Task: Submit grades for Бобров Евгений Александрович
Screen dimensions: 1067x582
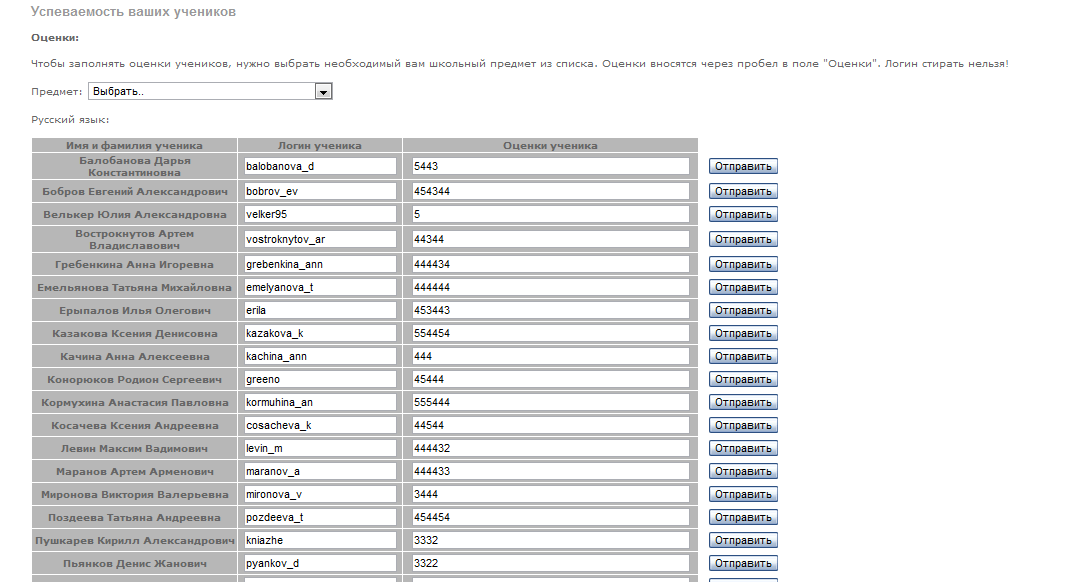Action: 743,191
